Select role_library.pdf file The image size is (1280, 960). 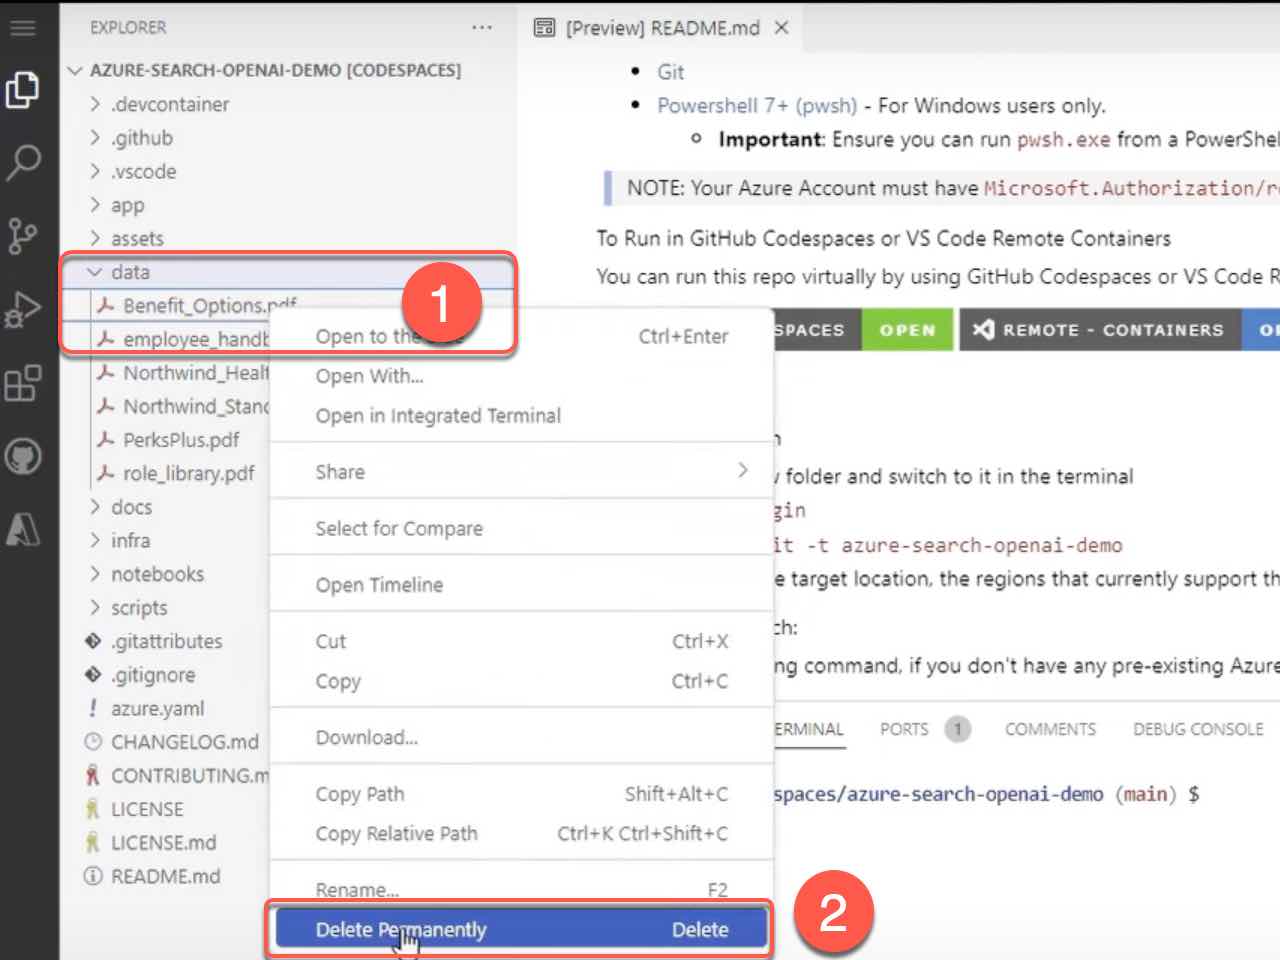176,473
